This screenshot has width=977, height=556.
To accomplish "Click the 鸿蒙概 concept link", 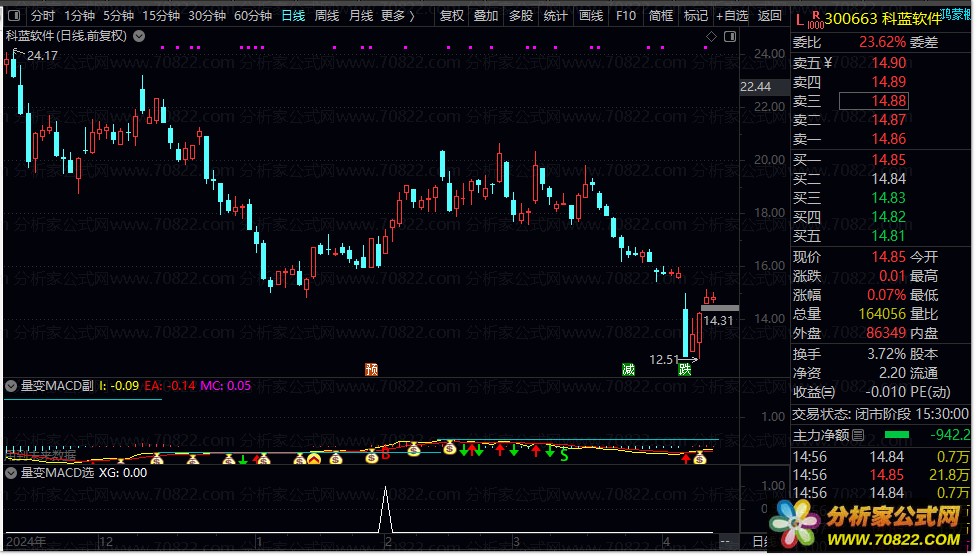I will [956, 14].
